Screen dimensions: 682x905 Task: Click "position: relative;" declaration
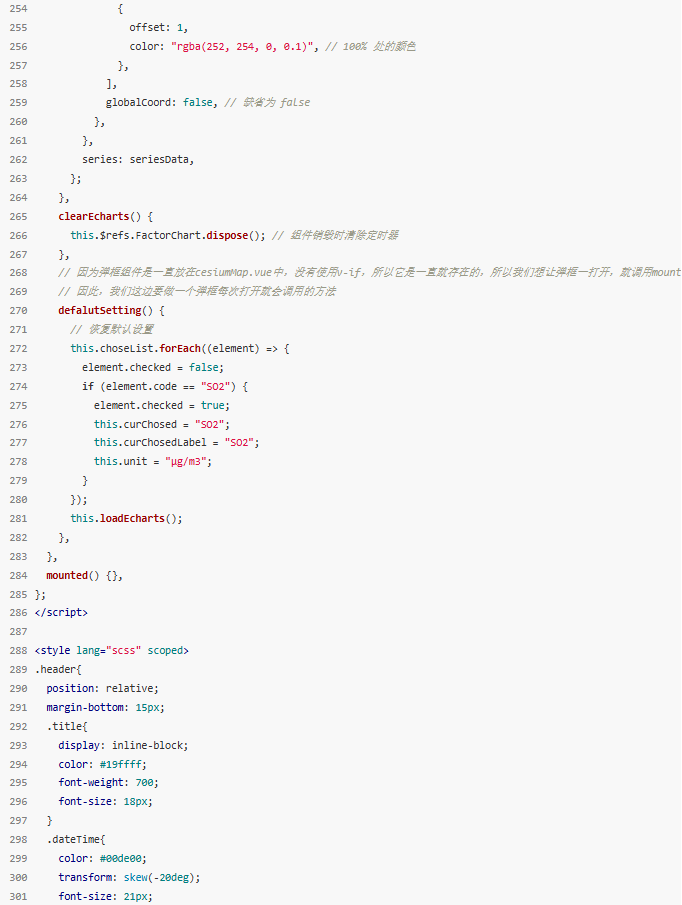coord(103,689)
